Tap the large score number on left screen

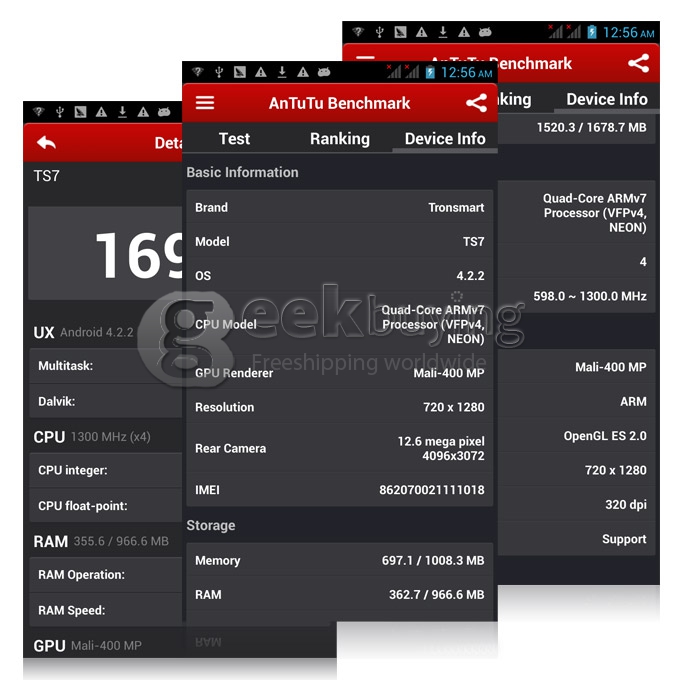(x=139, y=255)
